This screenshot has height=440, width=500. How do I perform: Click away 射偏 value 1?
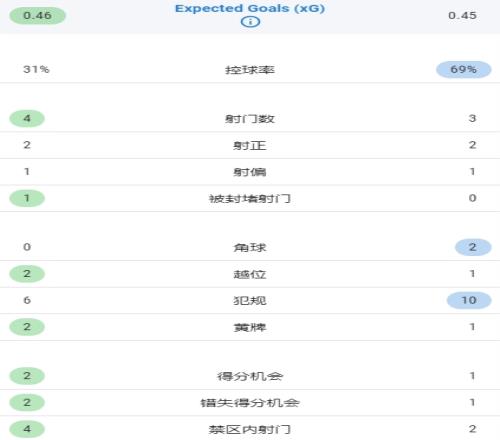[x=472, y=172]
